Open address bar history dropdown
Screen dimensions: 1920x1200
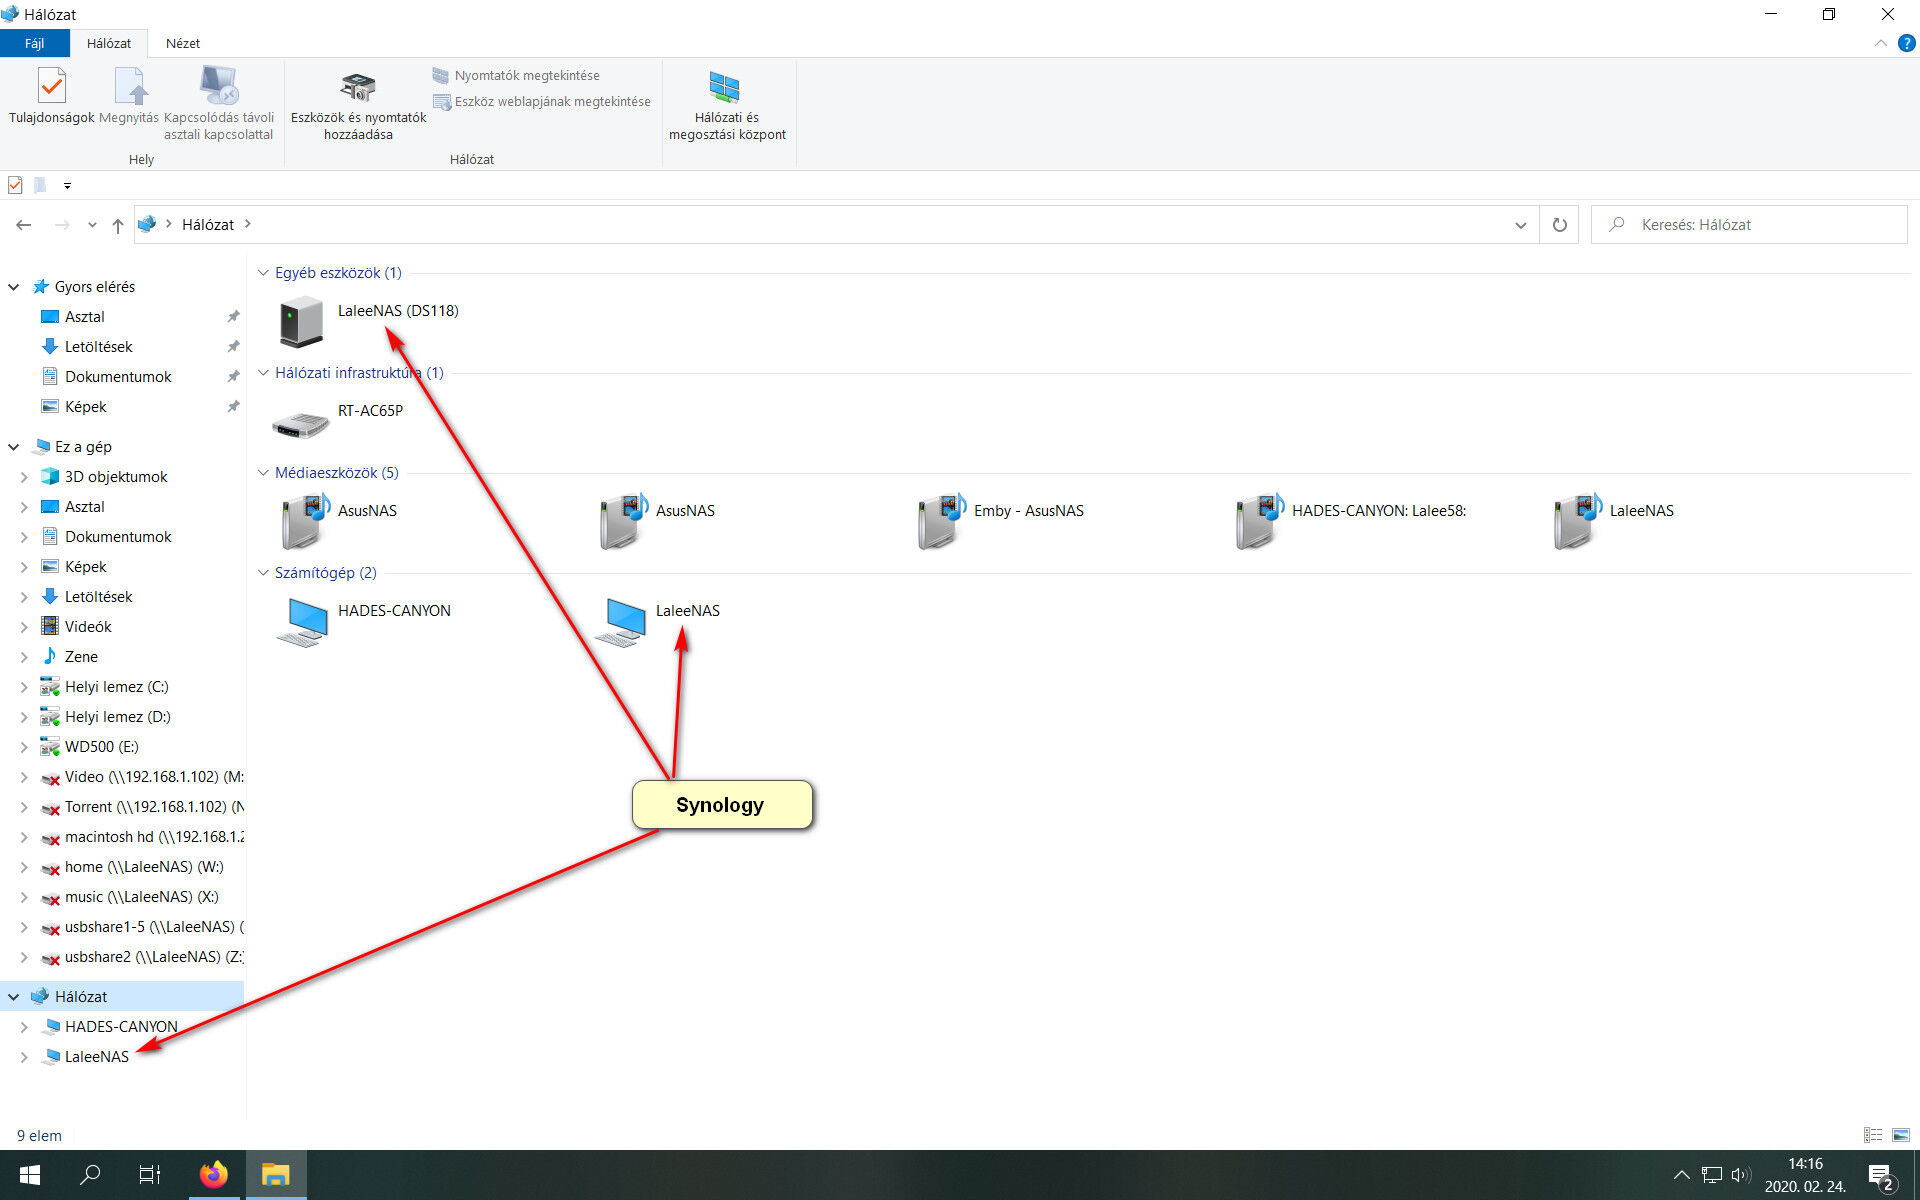[x=1520, y=225]
